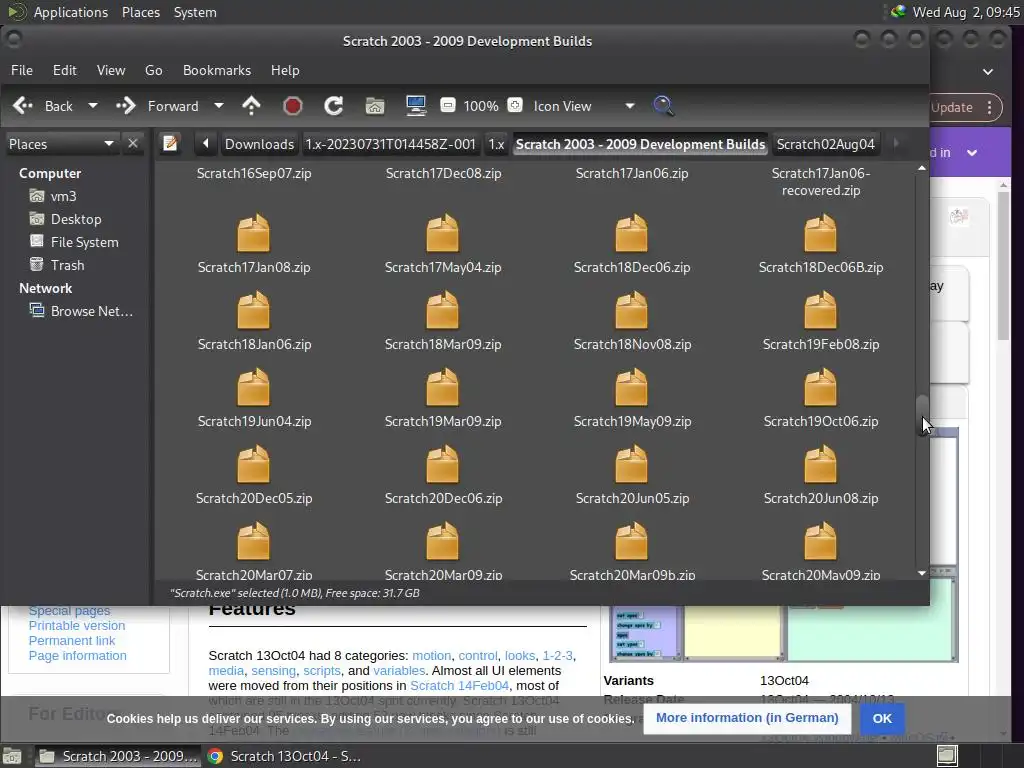Open the File menu
The width and height of the screenshot is (1024, 768).
[x=22, y=70]
